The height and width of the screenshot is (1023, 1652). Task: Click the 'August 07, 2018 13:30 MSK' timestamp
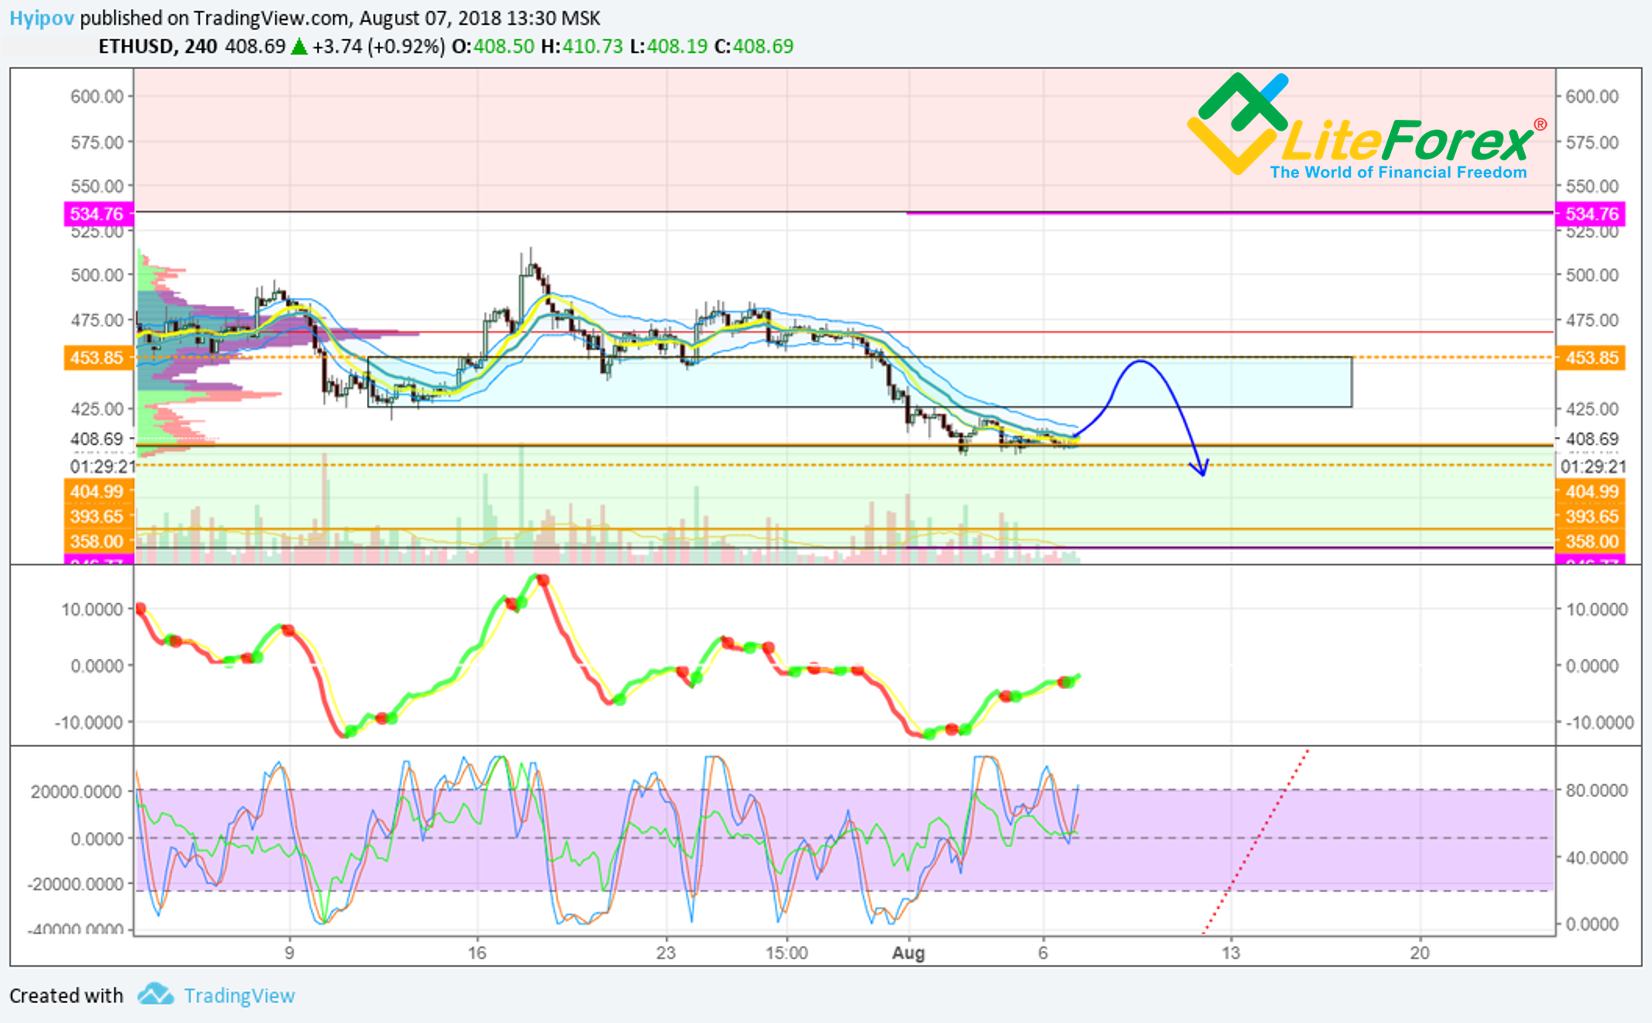coord(480,18)
